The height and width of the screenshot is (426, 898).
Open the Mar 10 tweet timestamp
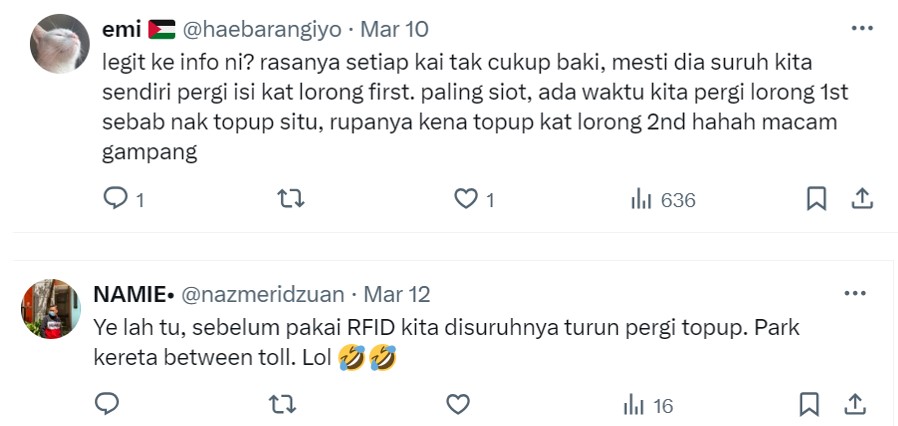395,29
